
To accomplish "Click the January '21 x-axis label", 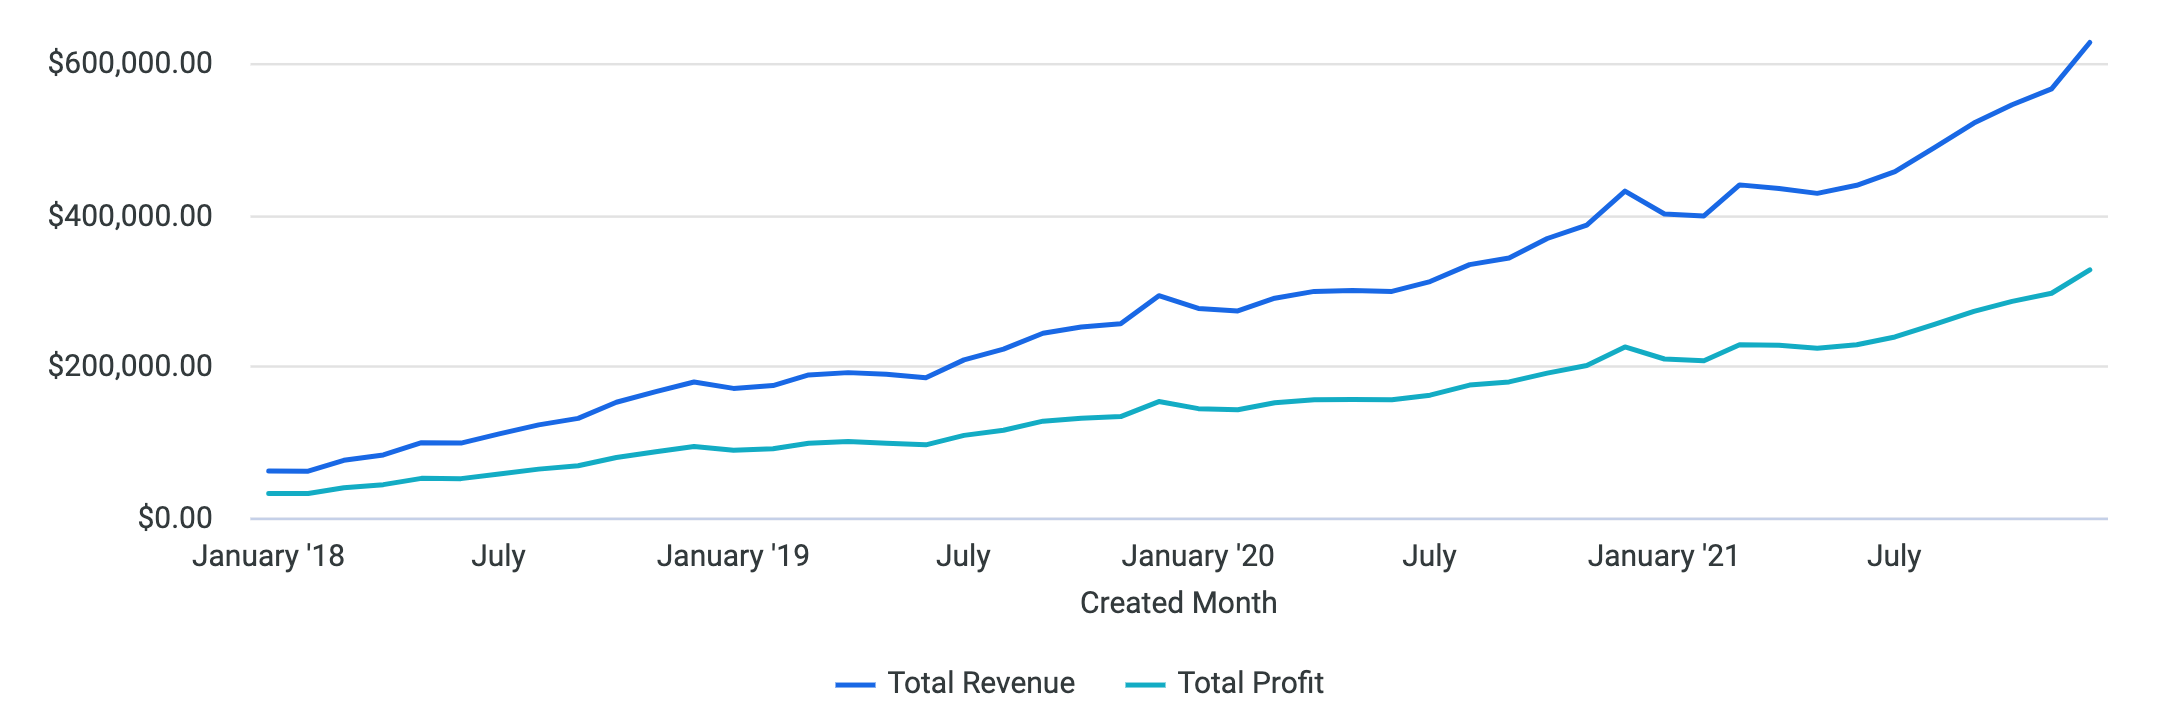I will point(1663,556).
